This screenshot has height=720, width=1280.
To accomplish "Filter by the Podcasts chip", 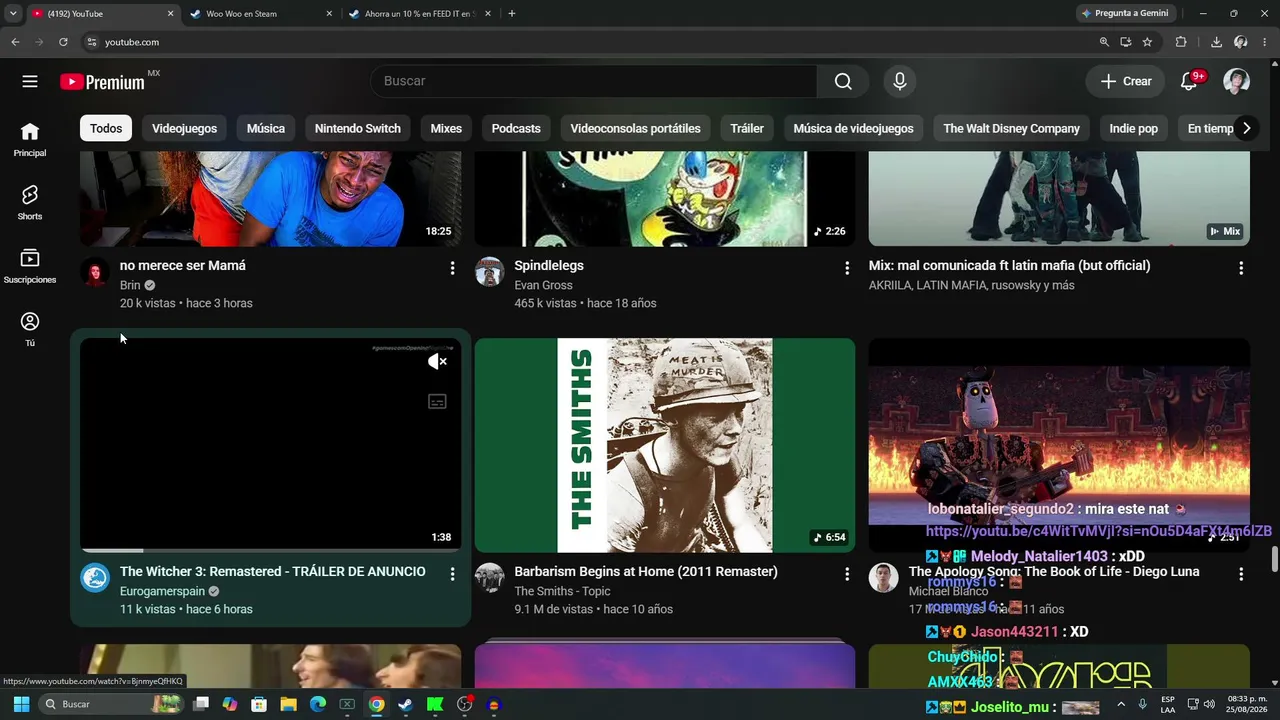I will [516, 128].
